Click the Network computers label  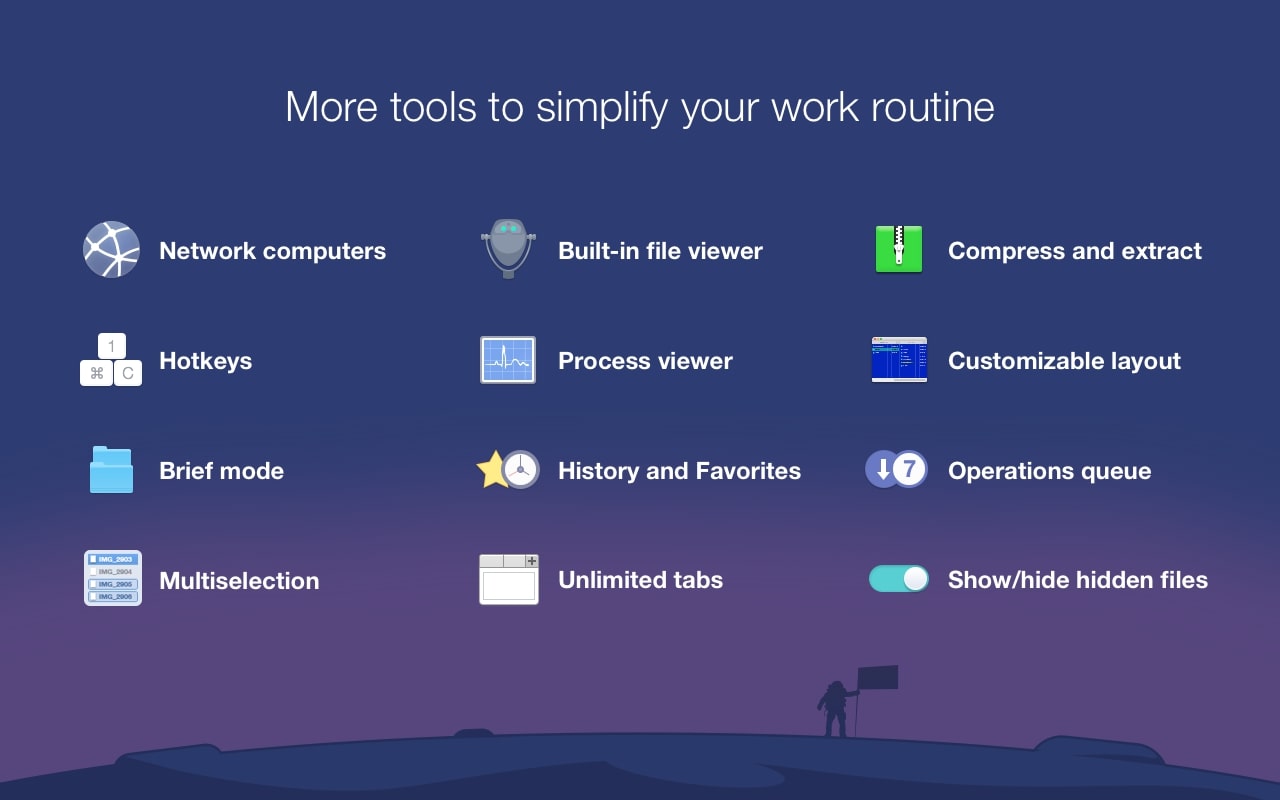pyautogui.click(x=272, y=251)
